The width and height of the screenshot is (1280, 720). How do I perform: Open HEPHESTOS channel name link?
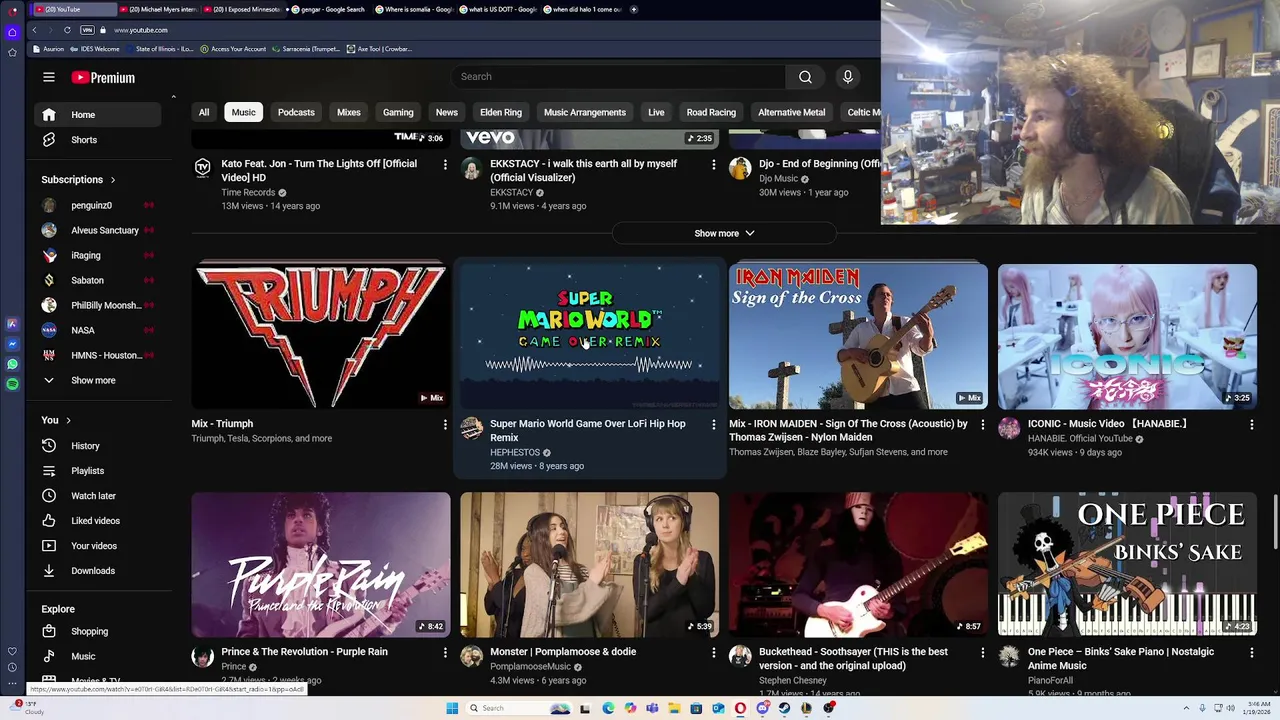click(x=515, y=452)
